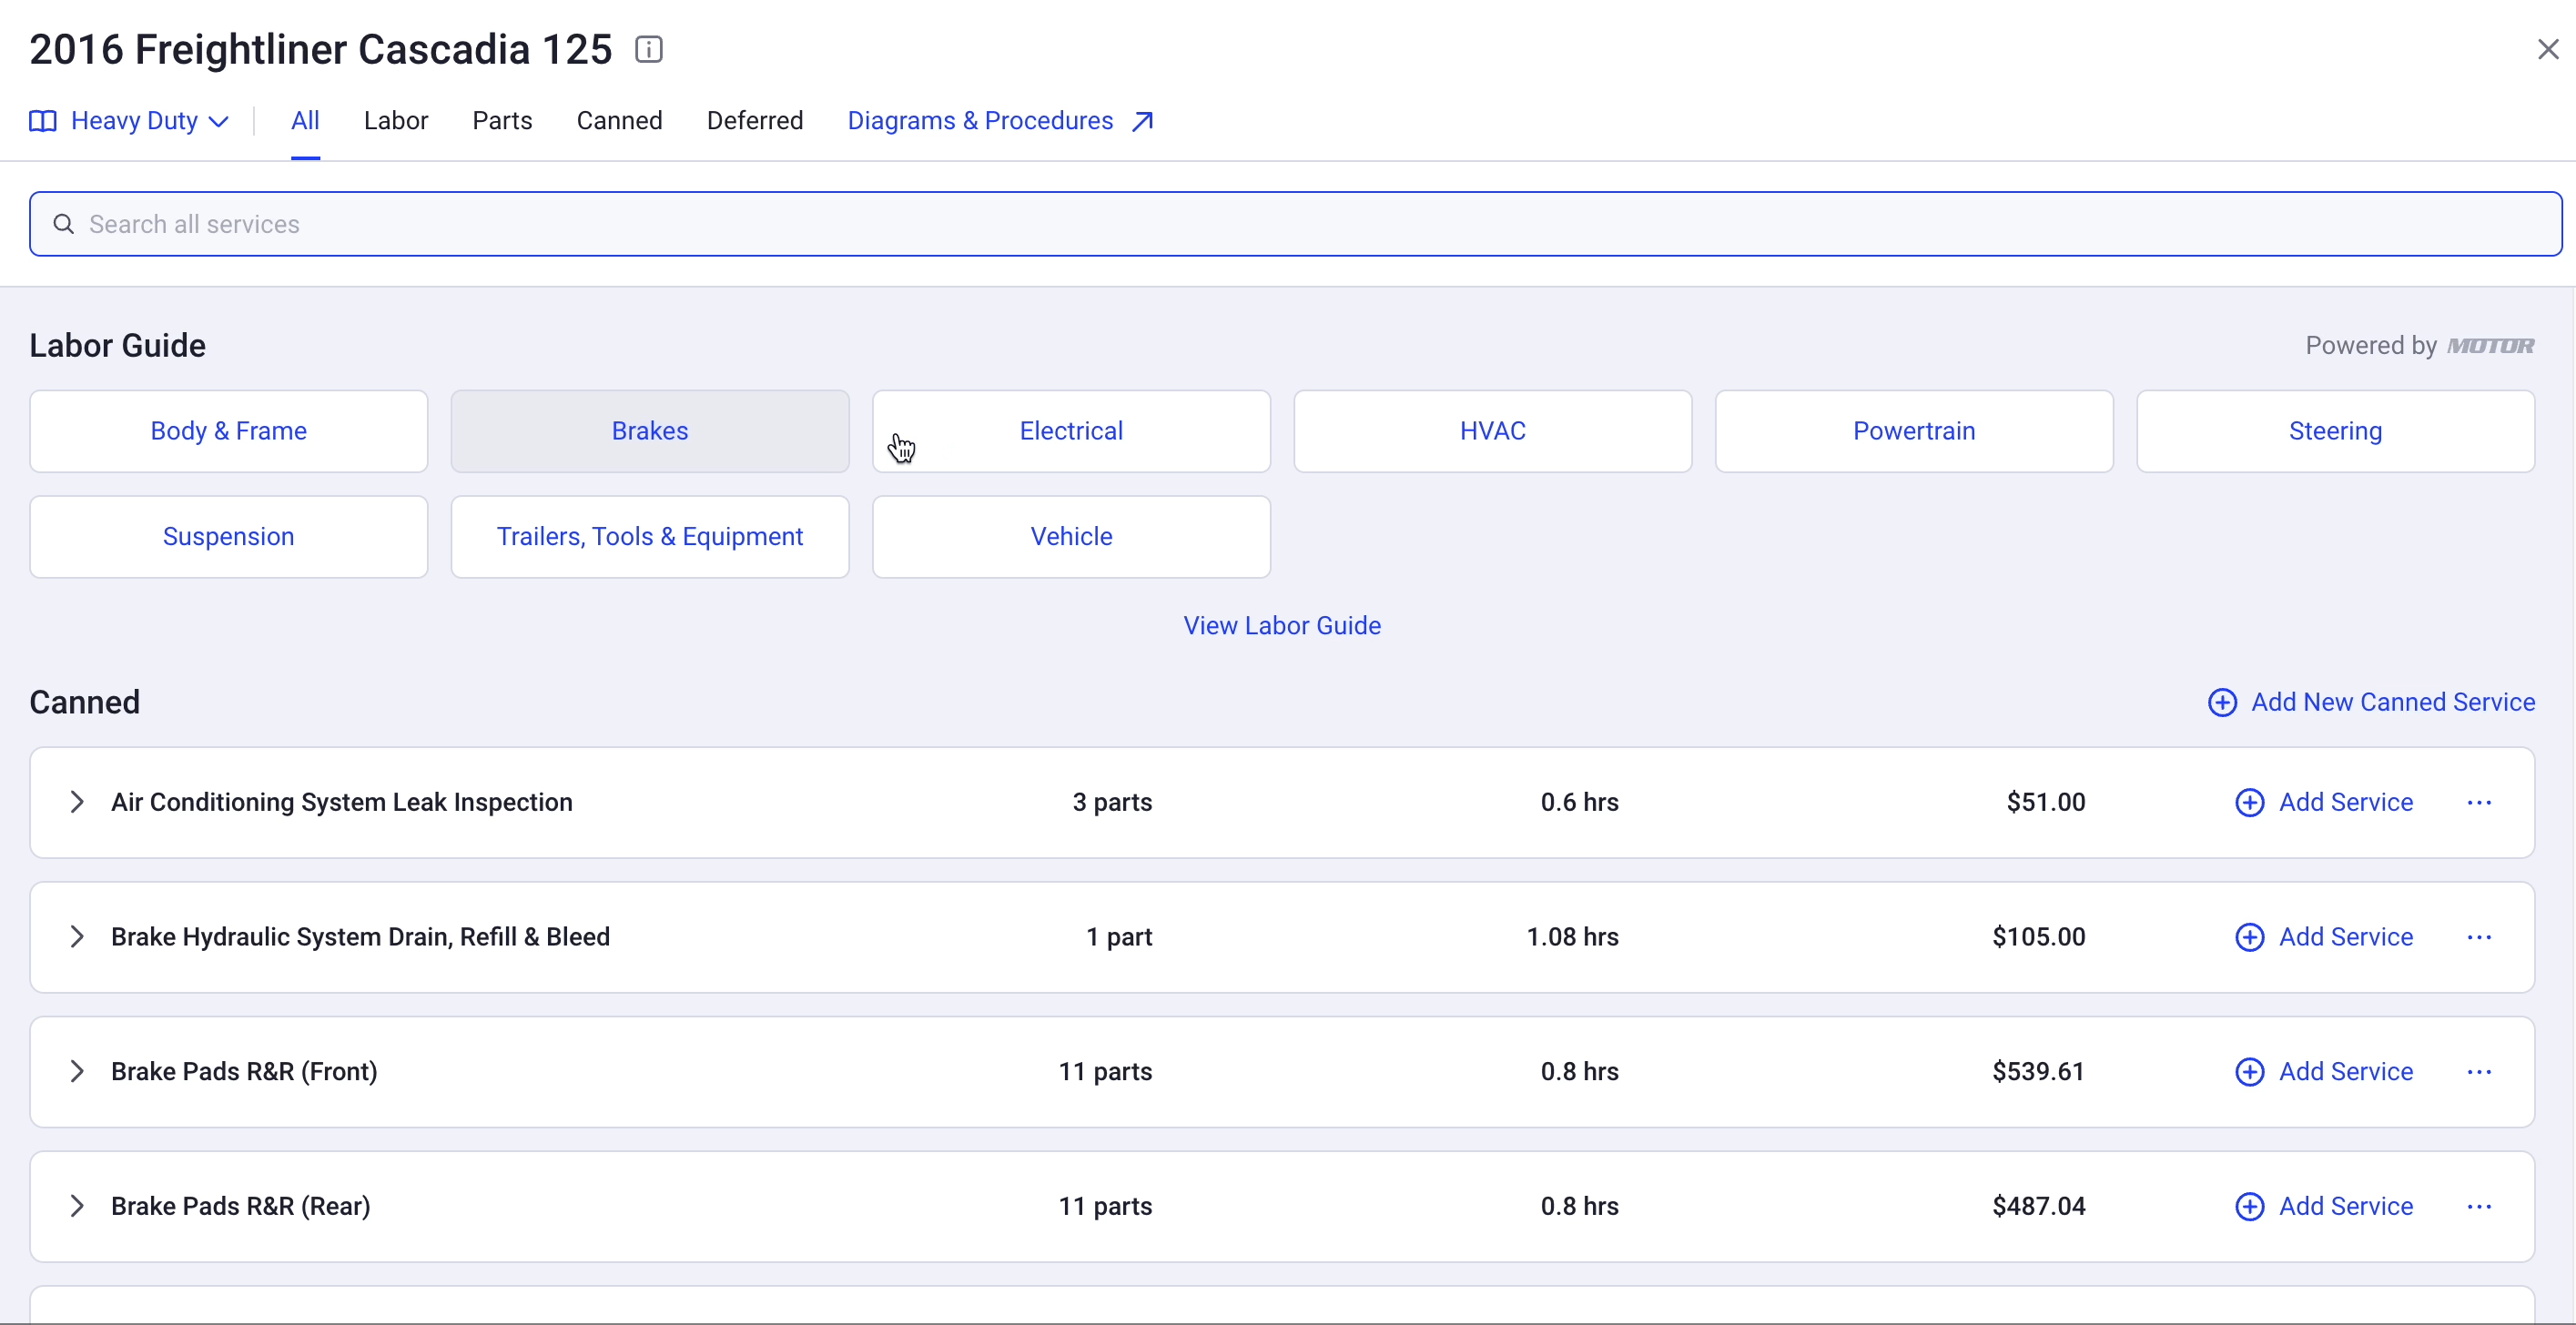Switch to the Deferred tab

(755, 121)
